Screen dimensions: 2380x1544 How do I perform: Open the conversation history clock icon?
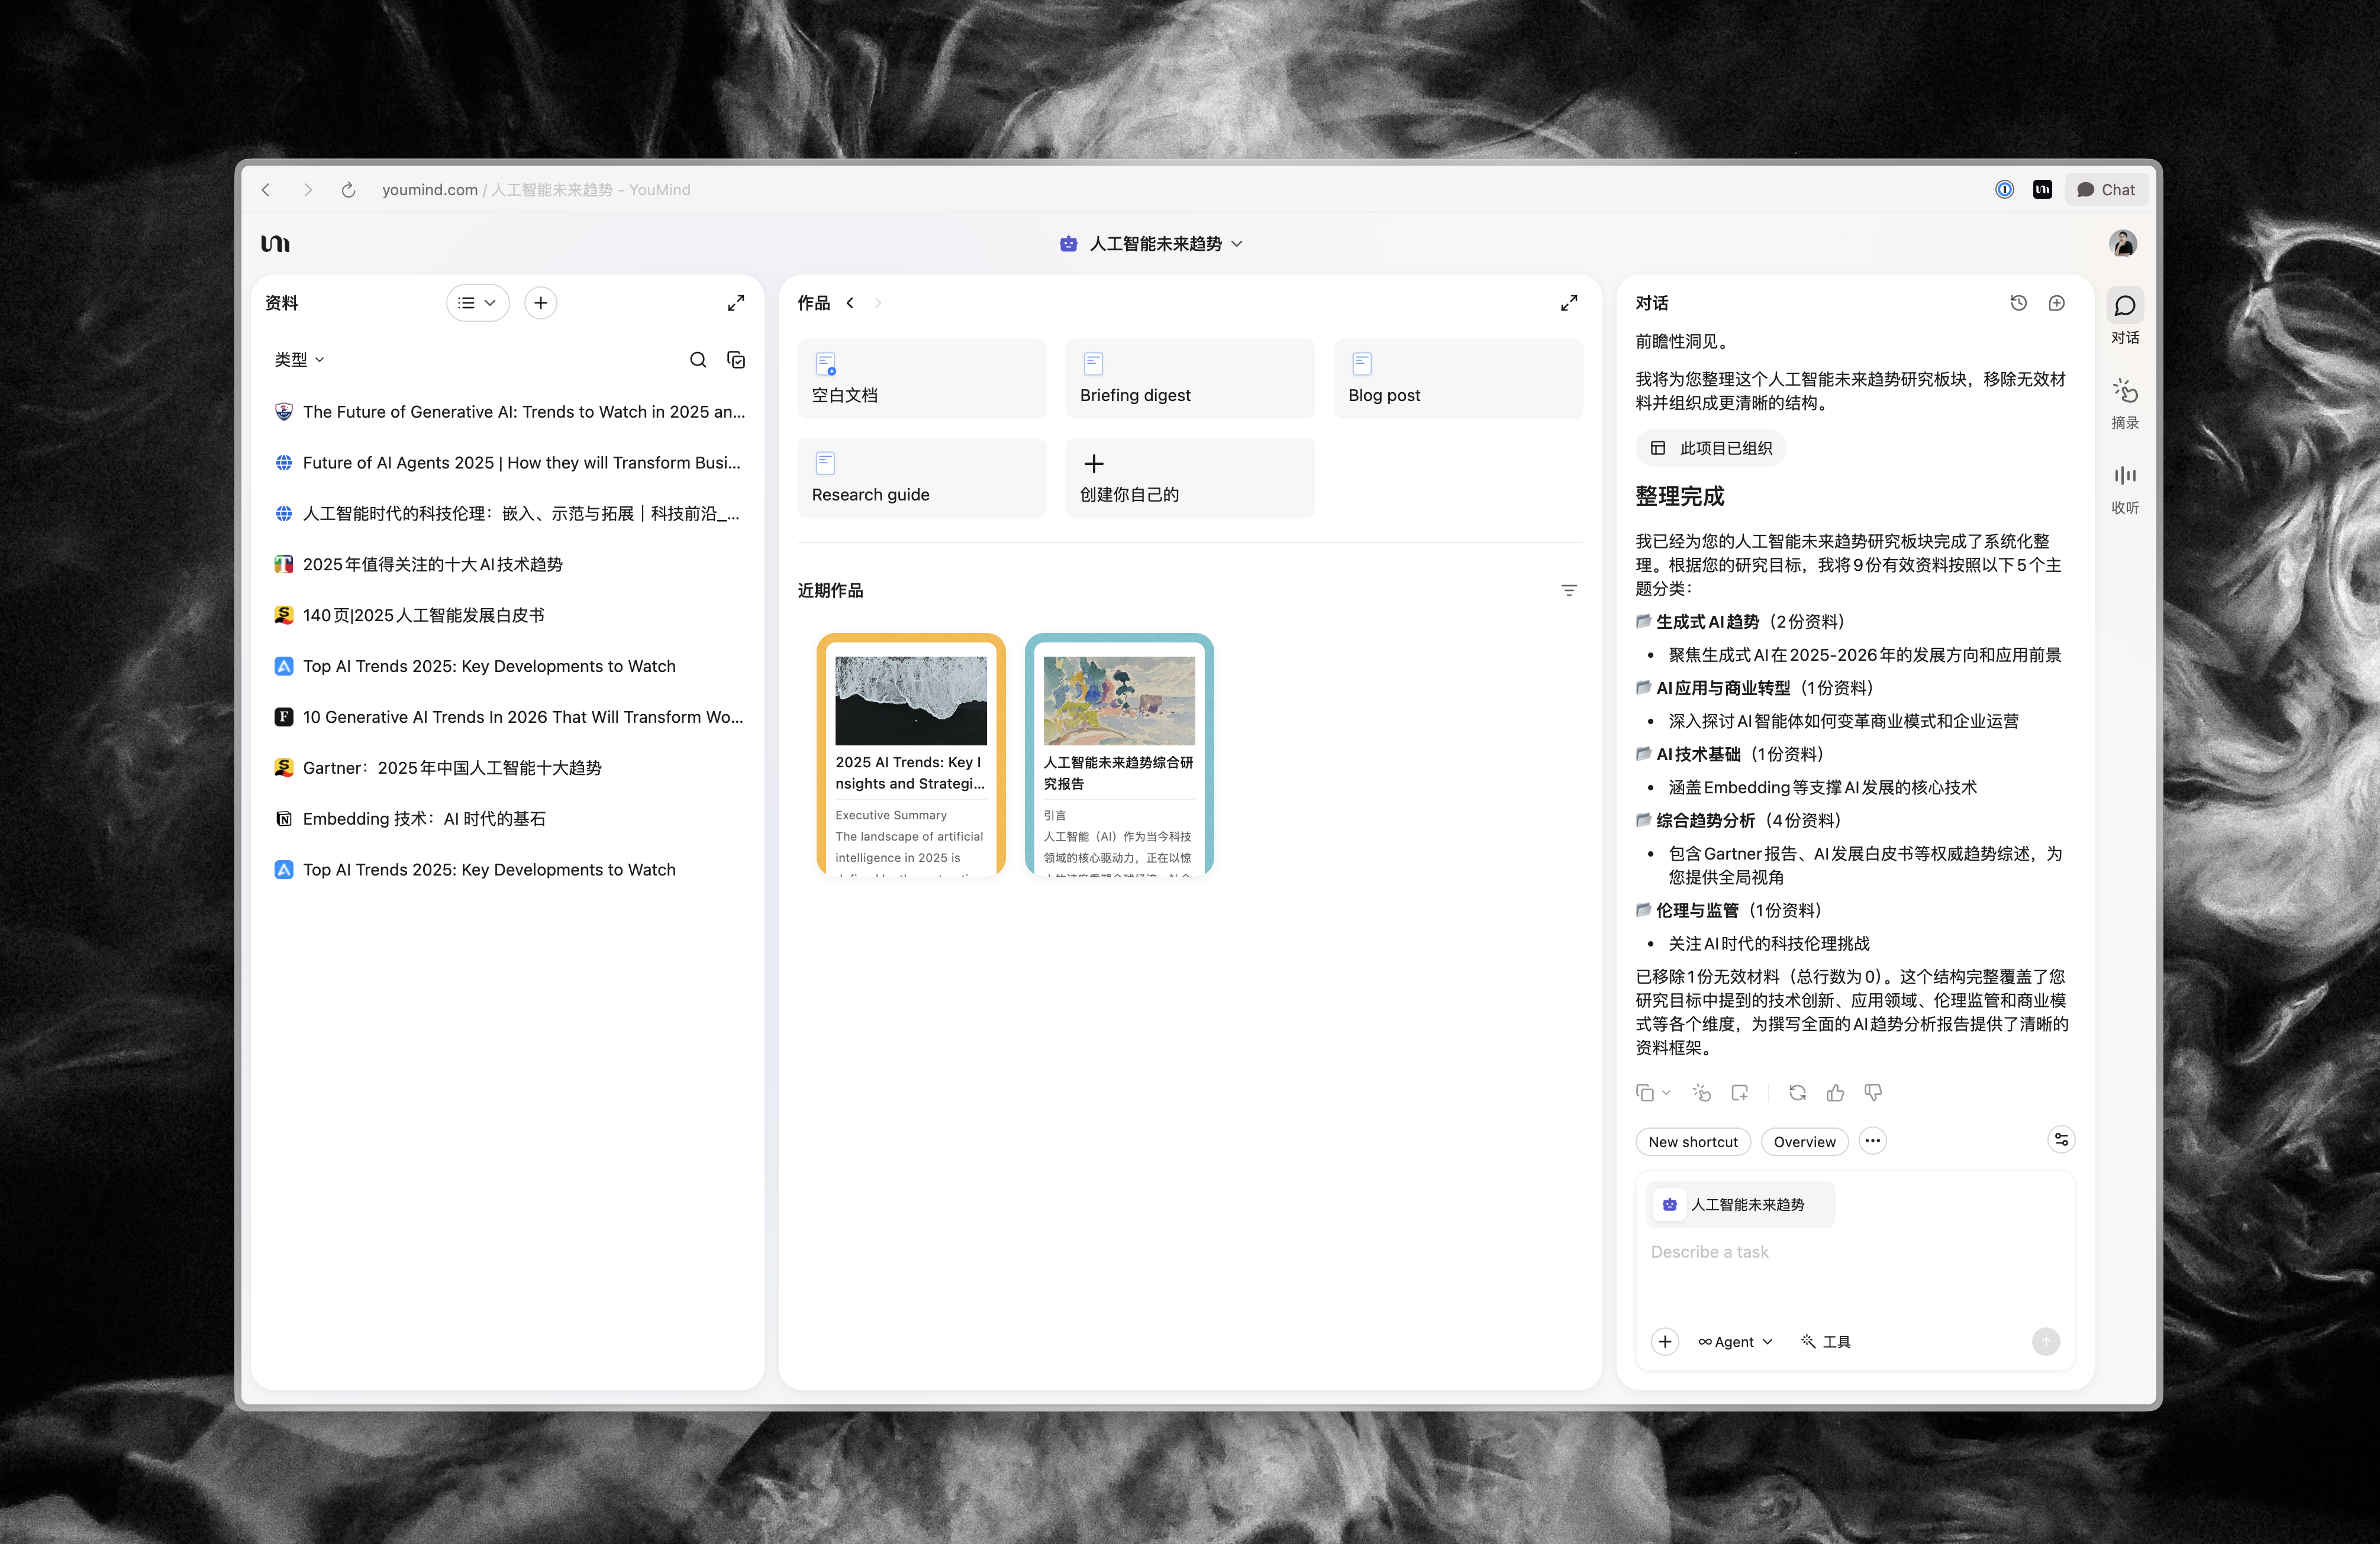coord(2018,303)
